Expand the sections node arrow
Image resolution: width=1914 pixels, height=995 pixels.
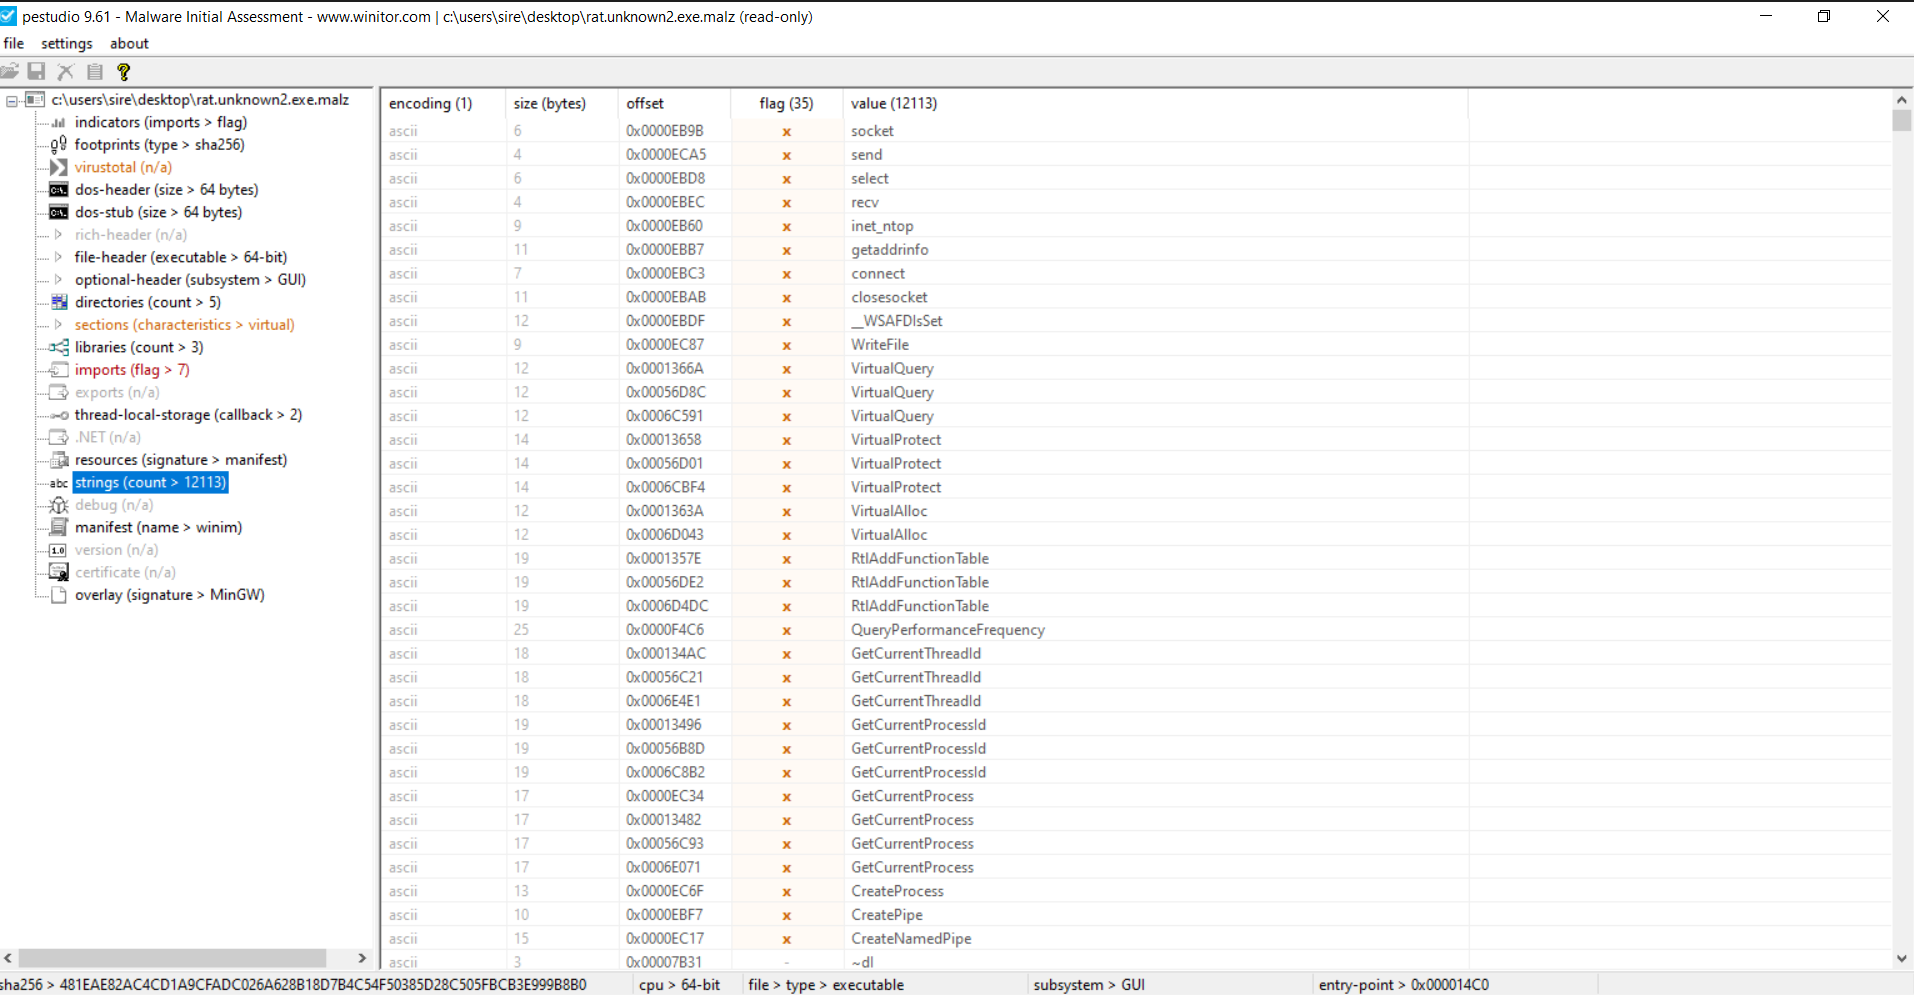(58, 325)
